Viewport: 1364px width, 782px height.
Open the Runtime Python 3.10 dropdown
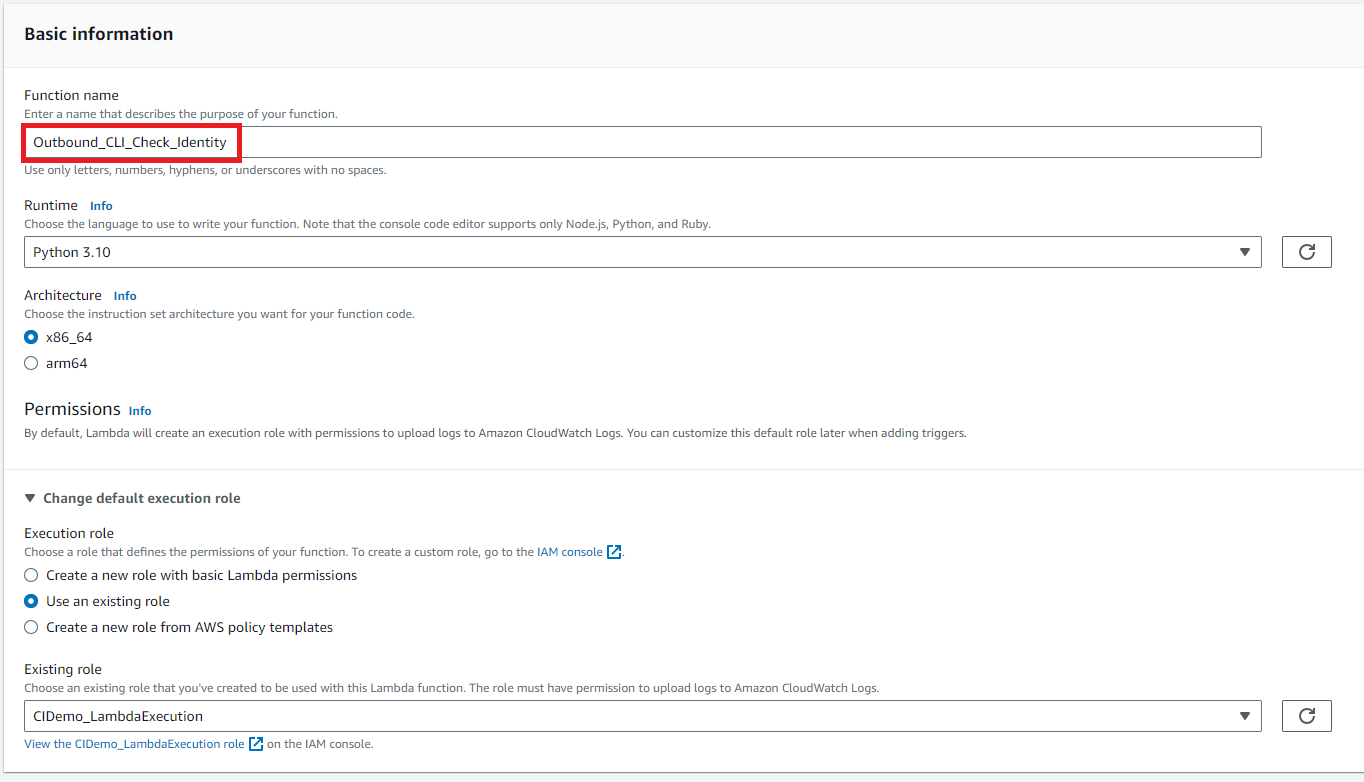click(x=643, y=252)
